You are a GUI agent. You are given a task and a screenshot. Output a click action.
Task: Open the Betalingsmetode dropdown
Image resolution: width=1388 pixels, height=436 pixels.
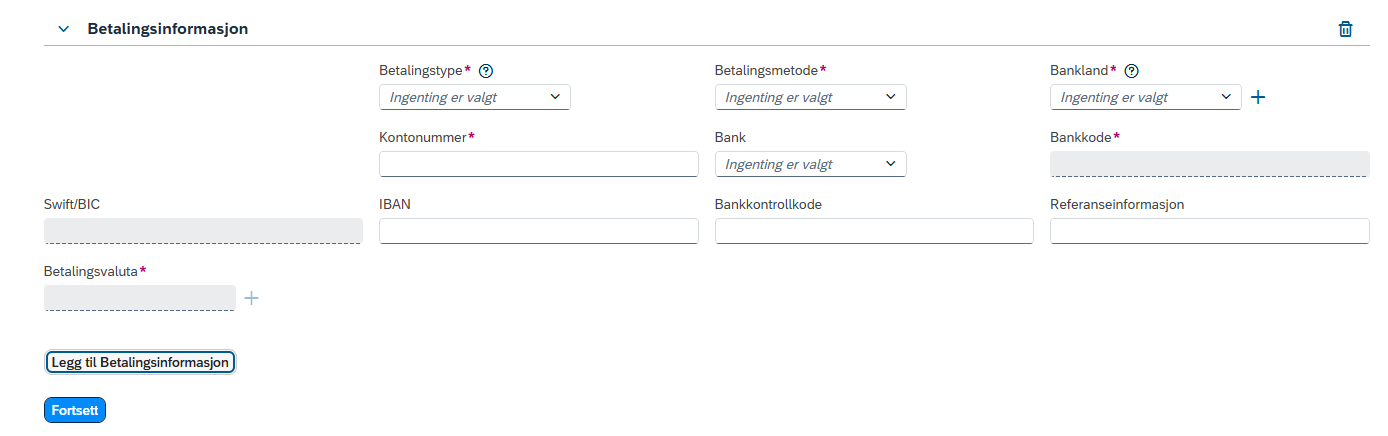pyautogui.click(x=810, y=97)
